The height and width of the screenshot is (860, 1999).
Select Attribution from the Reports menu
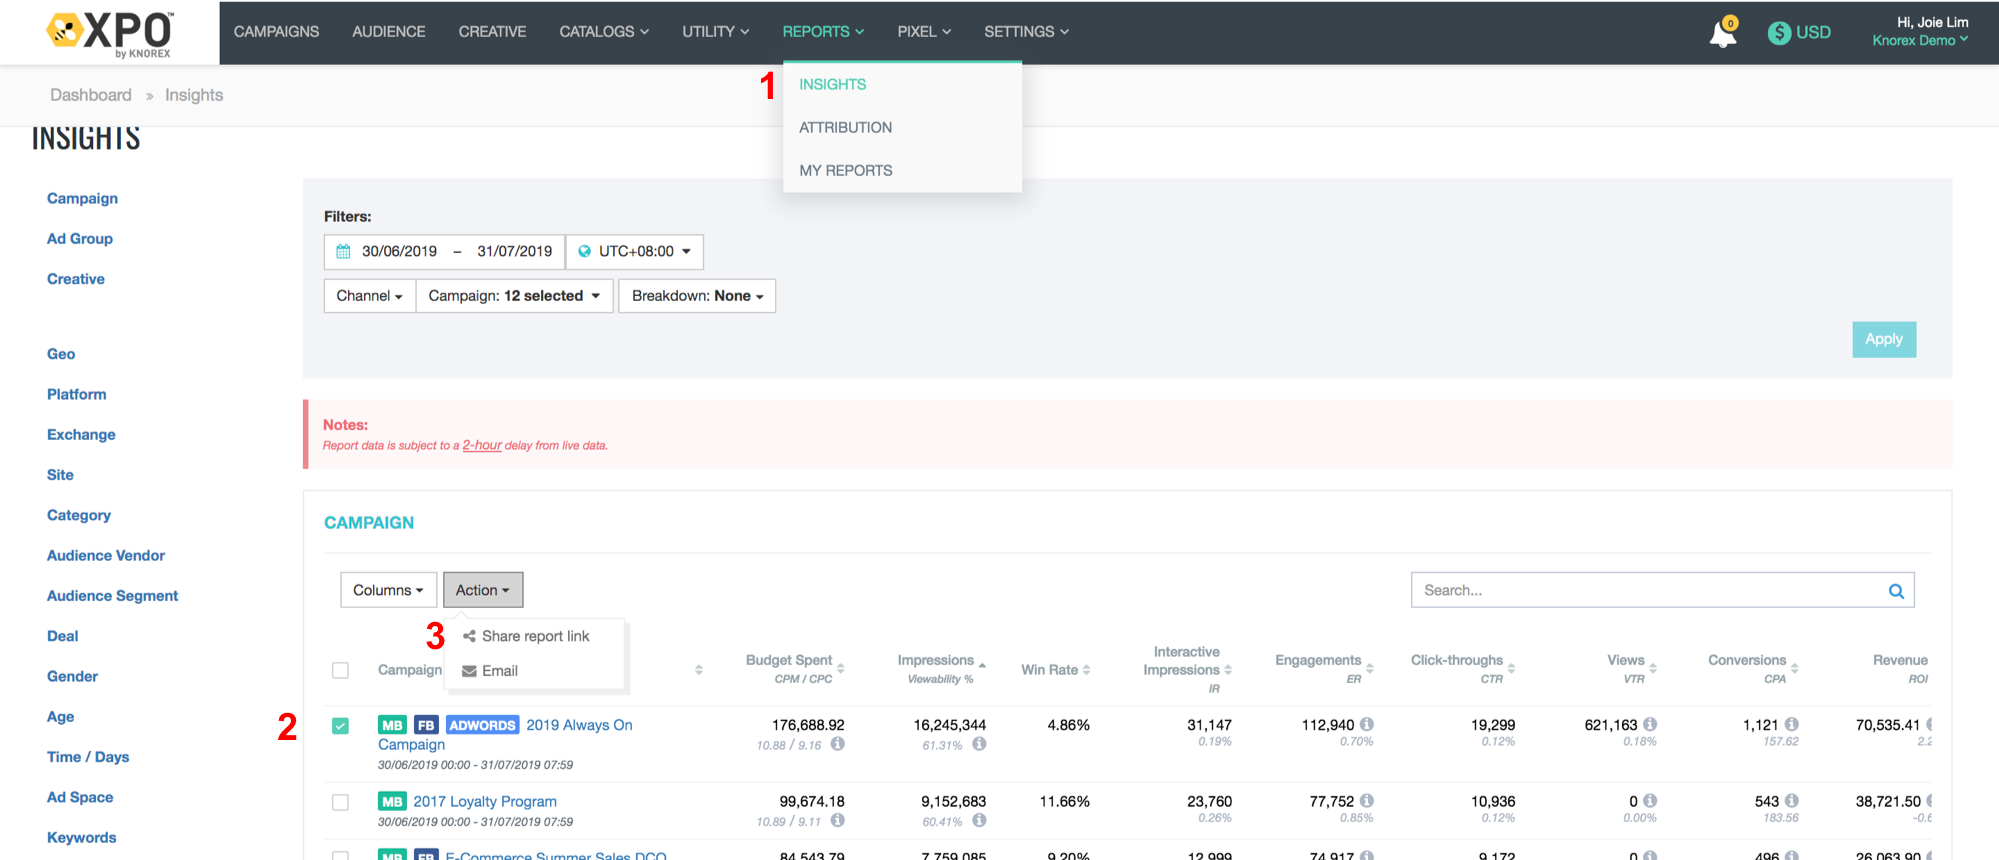[845, 128]
